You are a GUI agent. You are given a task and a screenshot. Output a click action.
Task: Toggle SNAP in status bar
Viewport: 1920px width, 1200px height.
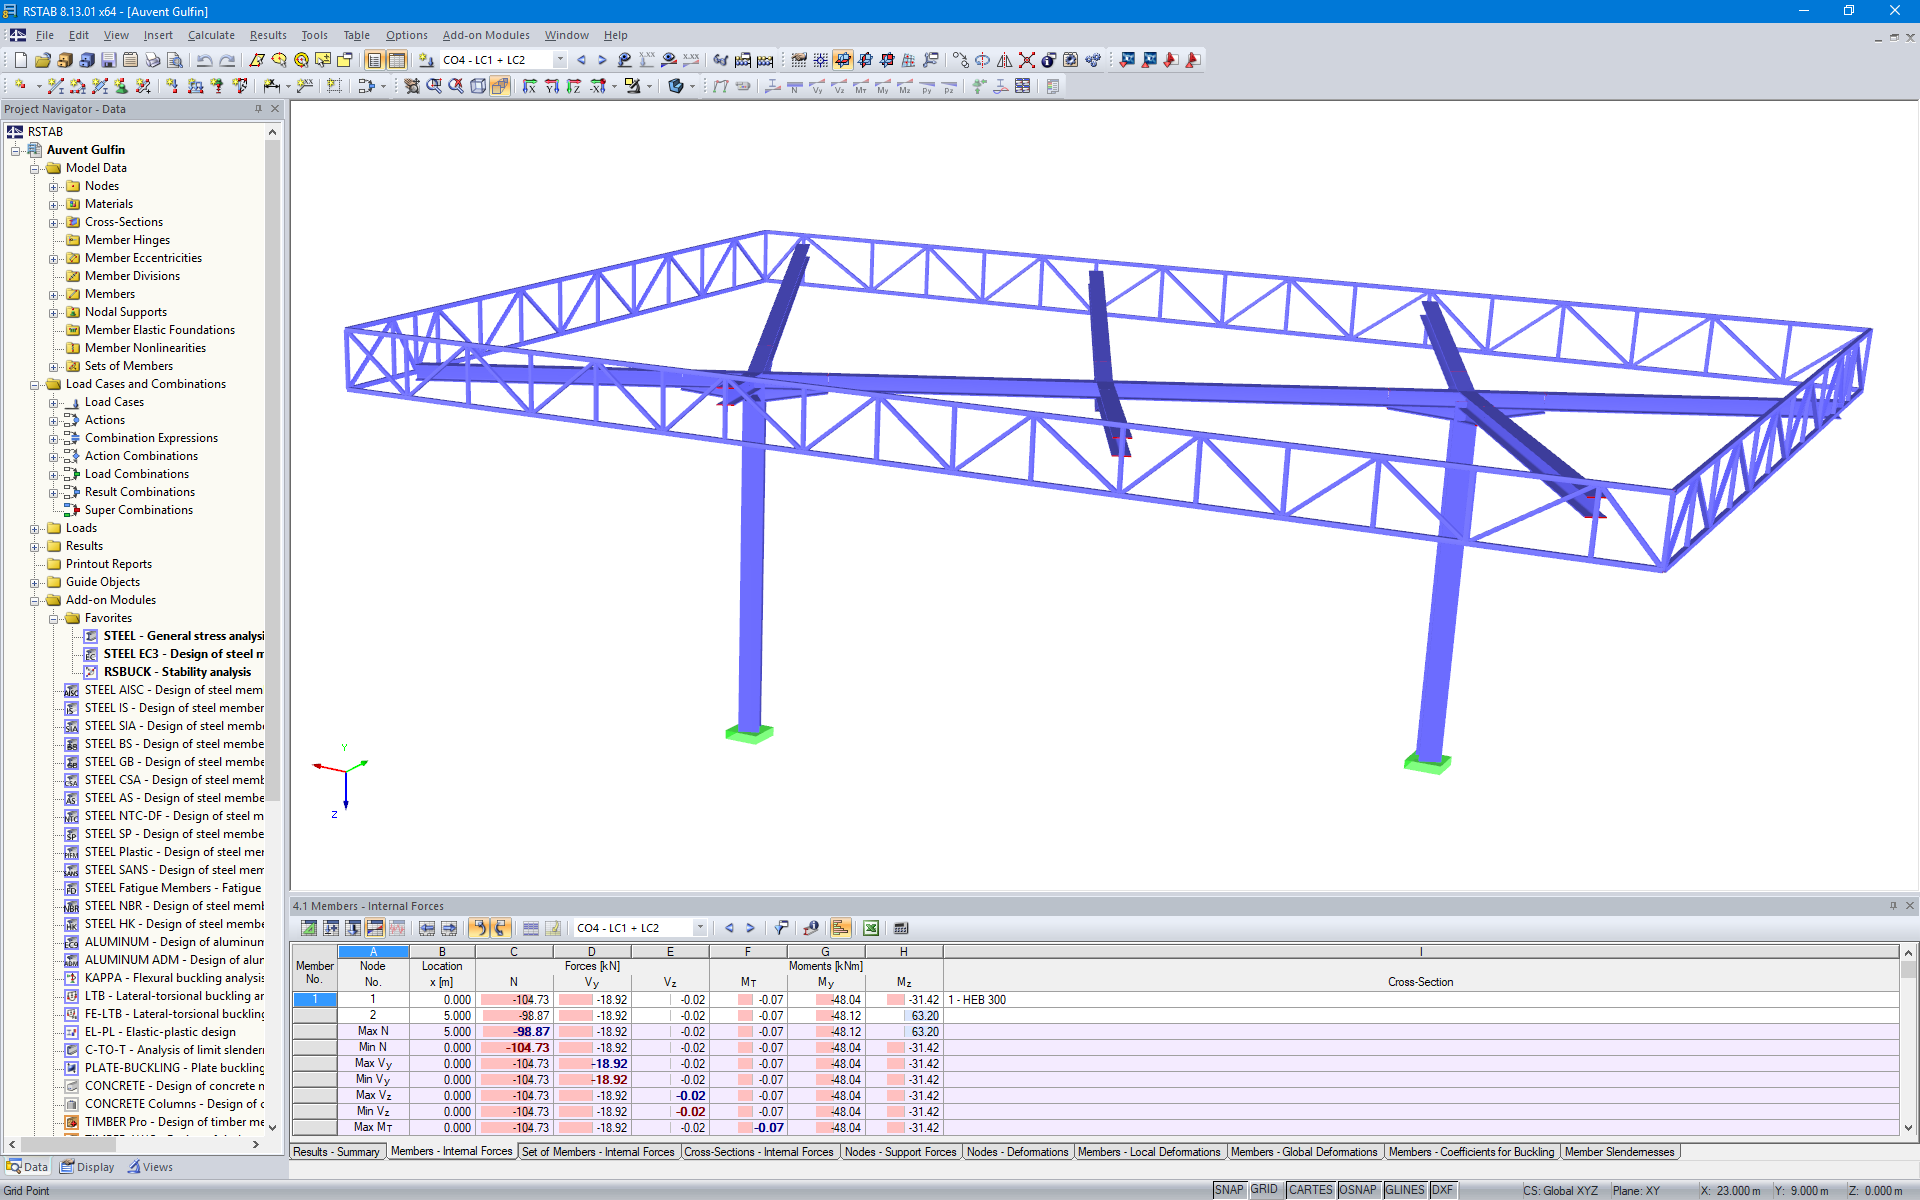pos(1228,1190)
